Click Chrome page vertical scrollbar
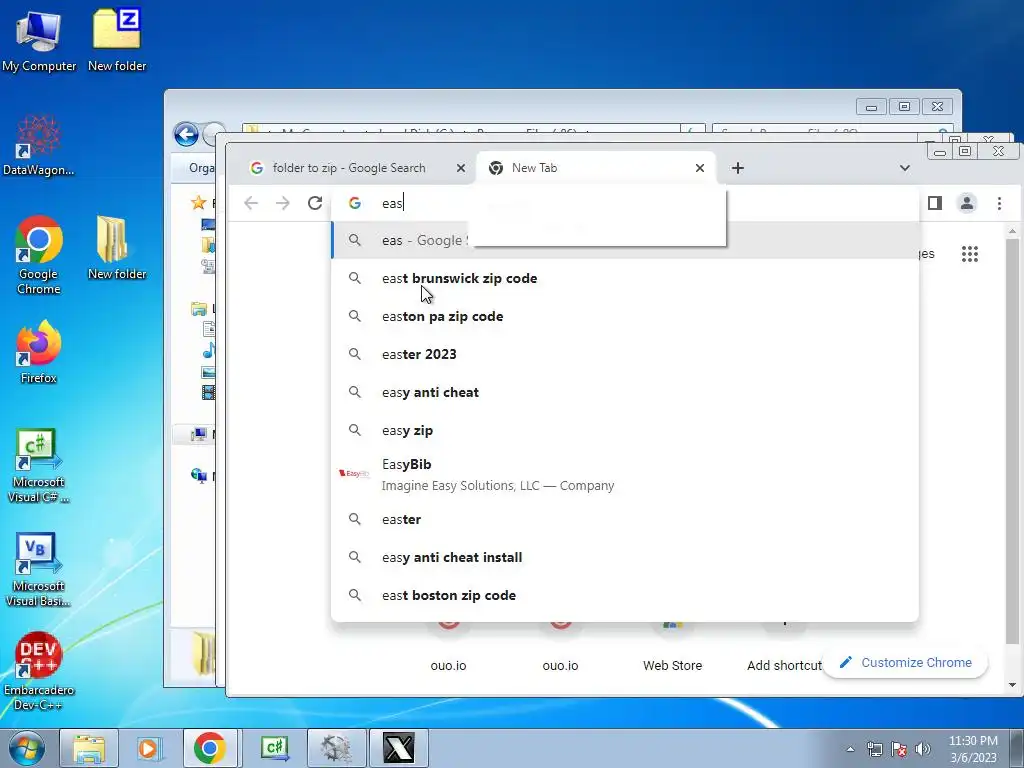 1012,441
